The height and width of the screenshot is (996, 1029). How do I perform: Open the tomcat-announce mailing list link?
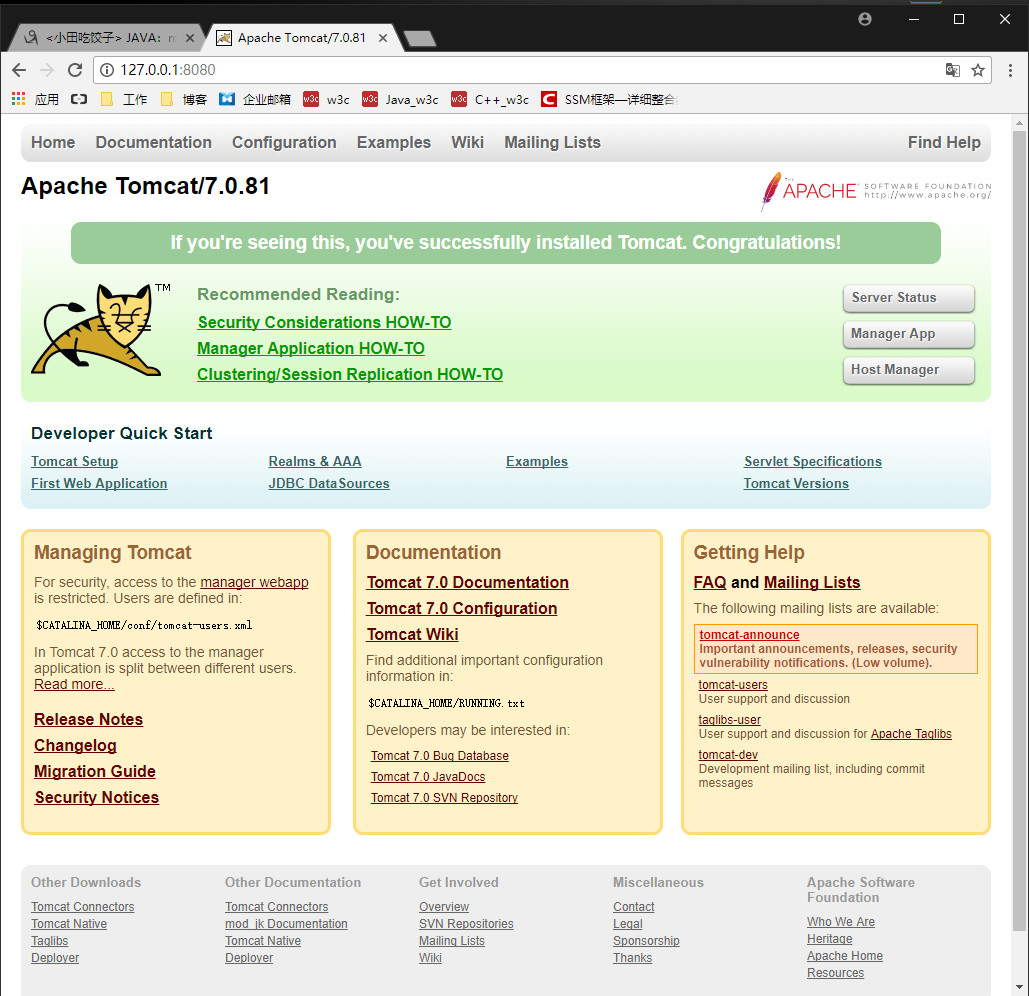click(x=749, y=634)
